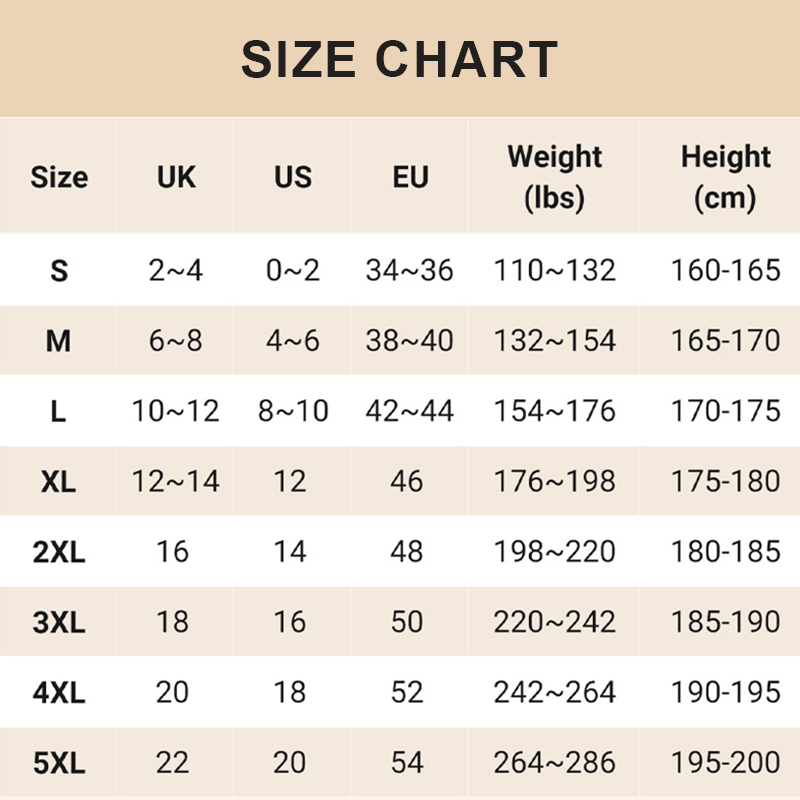Viewport: 800px width, 800px height.
Task: Select the M size row label
Action: 59,341
